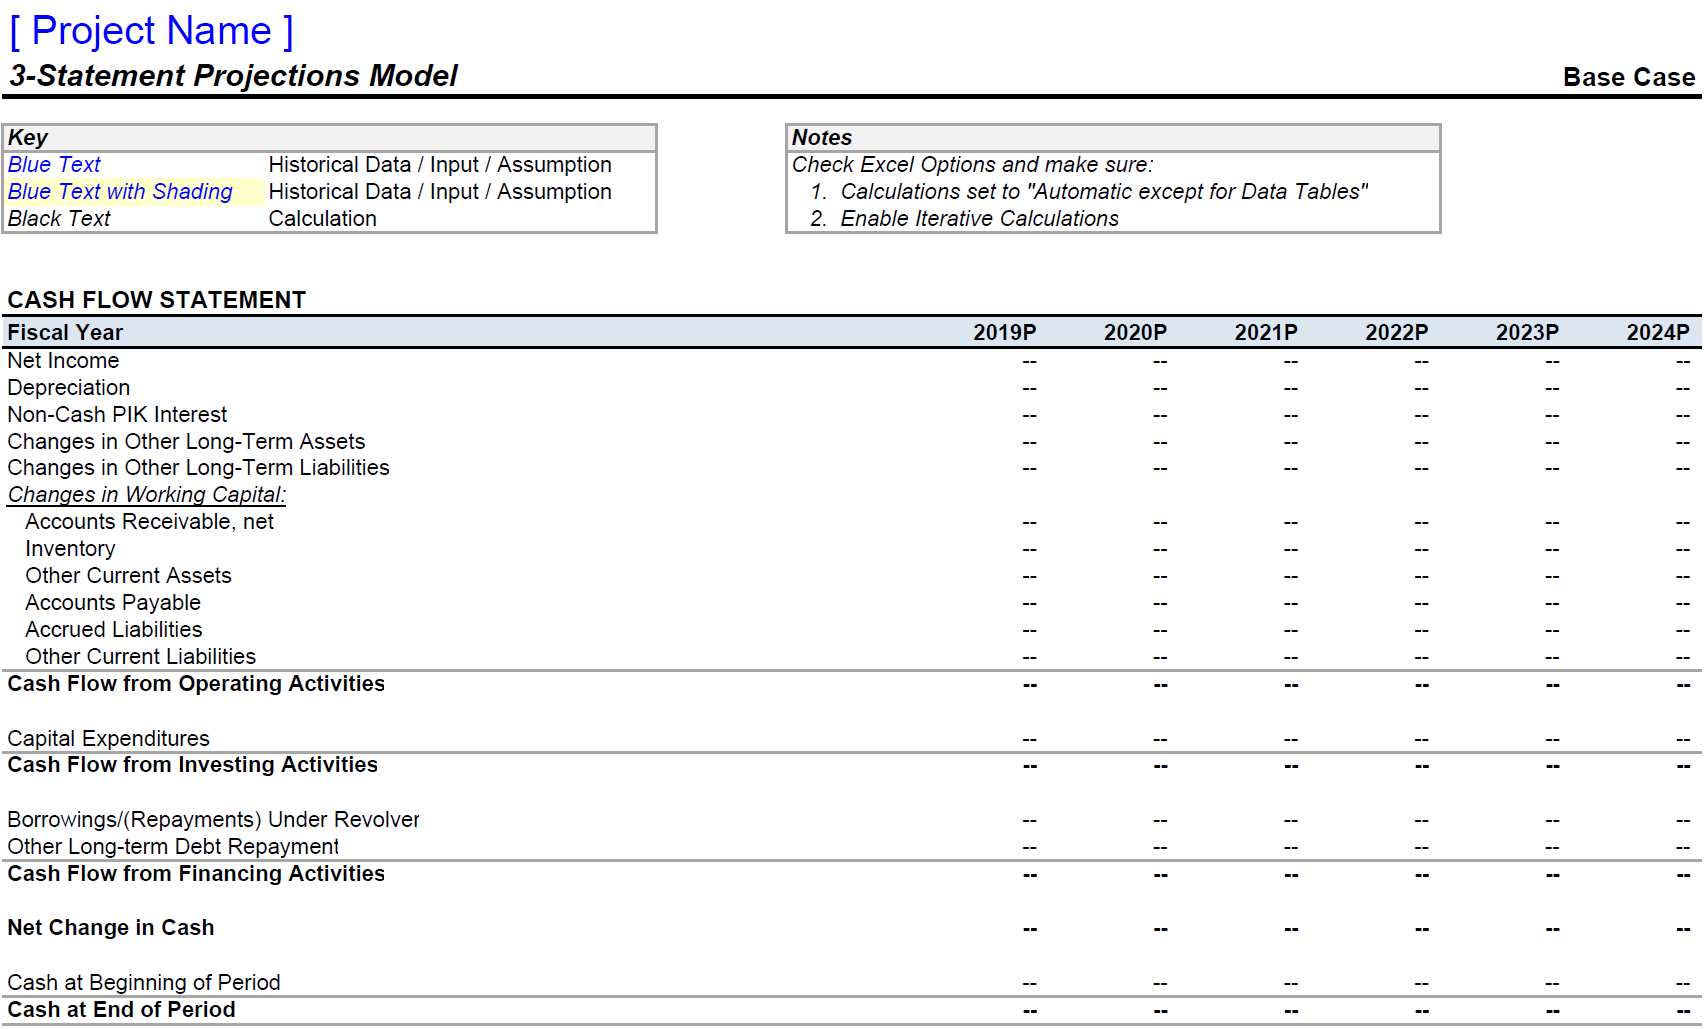
Task: Click the Net Change in Cash label
Action: 111,928
